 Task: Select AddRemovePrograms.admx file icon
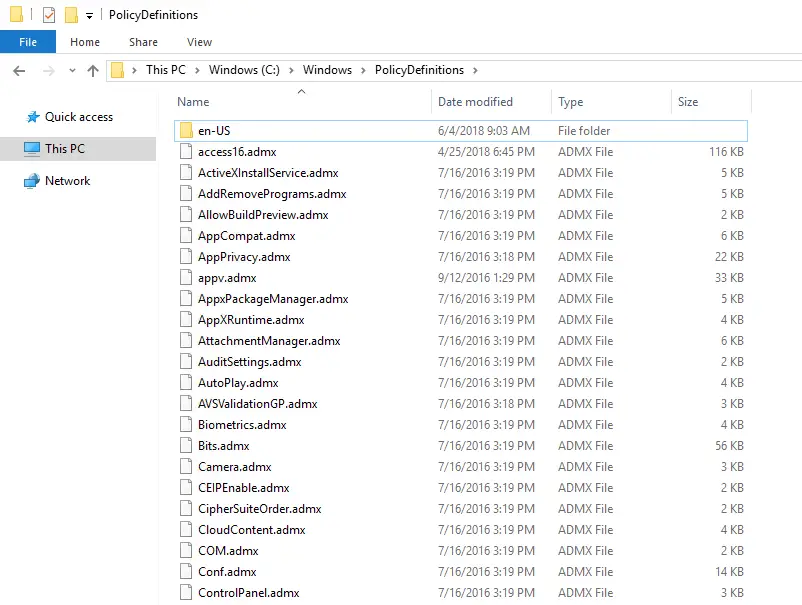pyautogui.click(x=186, y=194)
